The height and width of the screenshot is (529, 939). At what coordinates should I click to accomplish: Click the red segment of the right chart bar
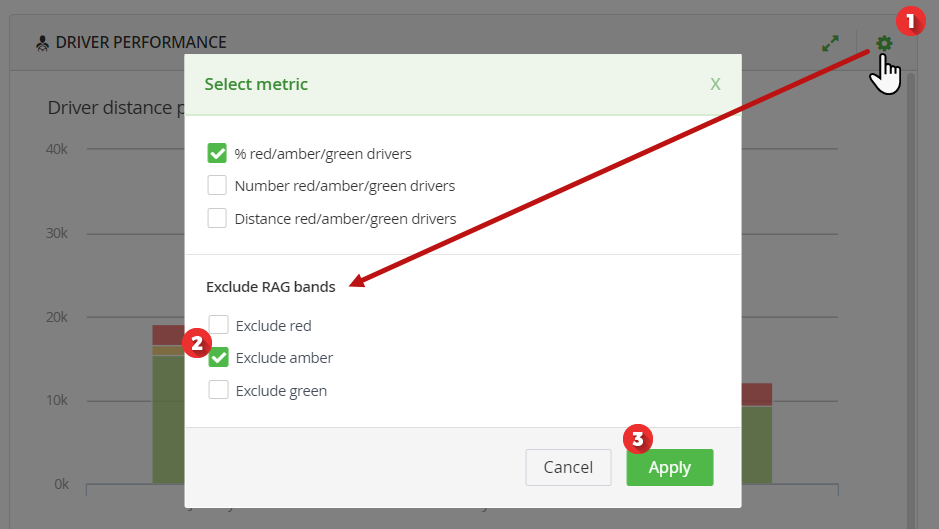tap(757, 394)
